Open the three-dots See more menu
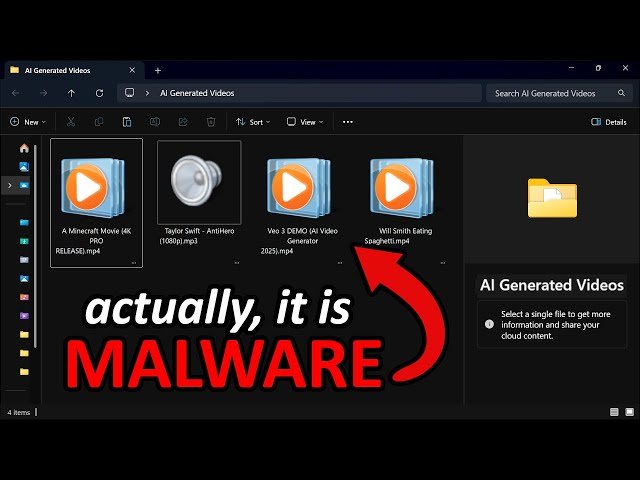Viewport: 640px width, 480px height. coord(348,122)
